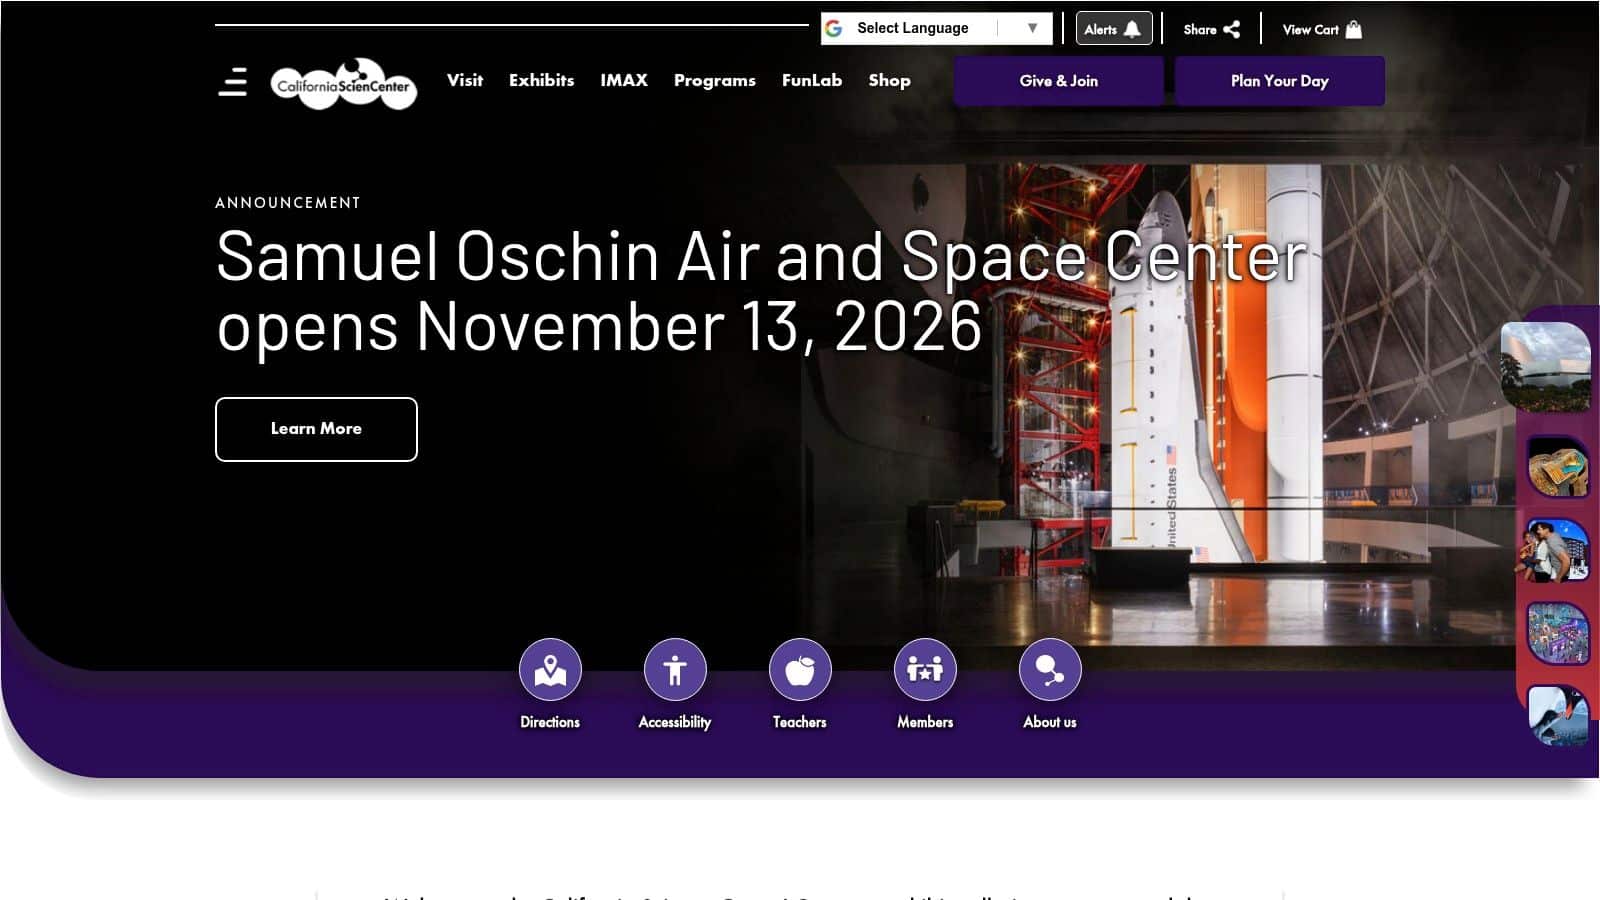Click the ANNOUNCEMENT label
Screen dimensions: 1600x900
click(x=288, y=203)
